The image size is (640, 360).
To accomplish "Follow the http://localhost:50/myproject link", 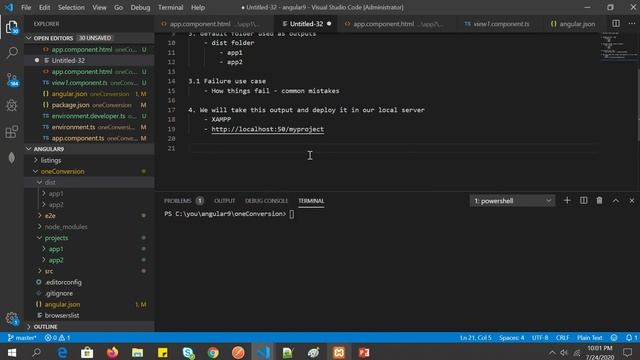I will tap(267, 129).
